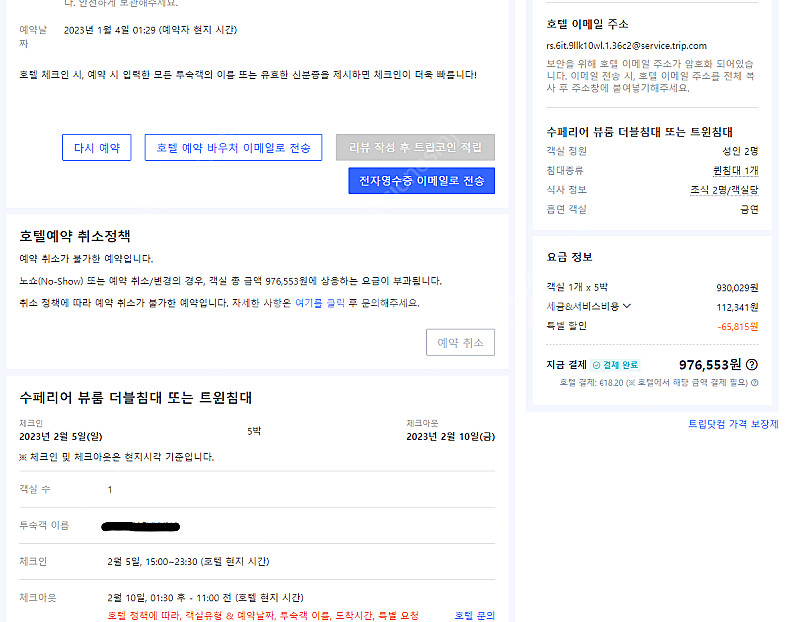This screenshot has height=622, width=800.
Task: Click special discount amount -65,815원
Action: tap(738, 327)
